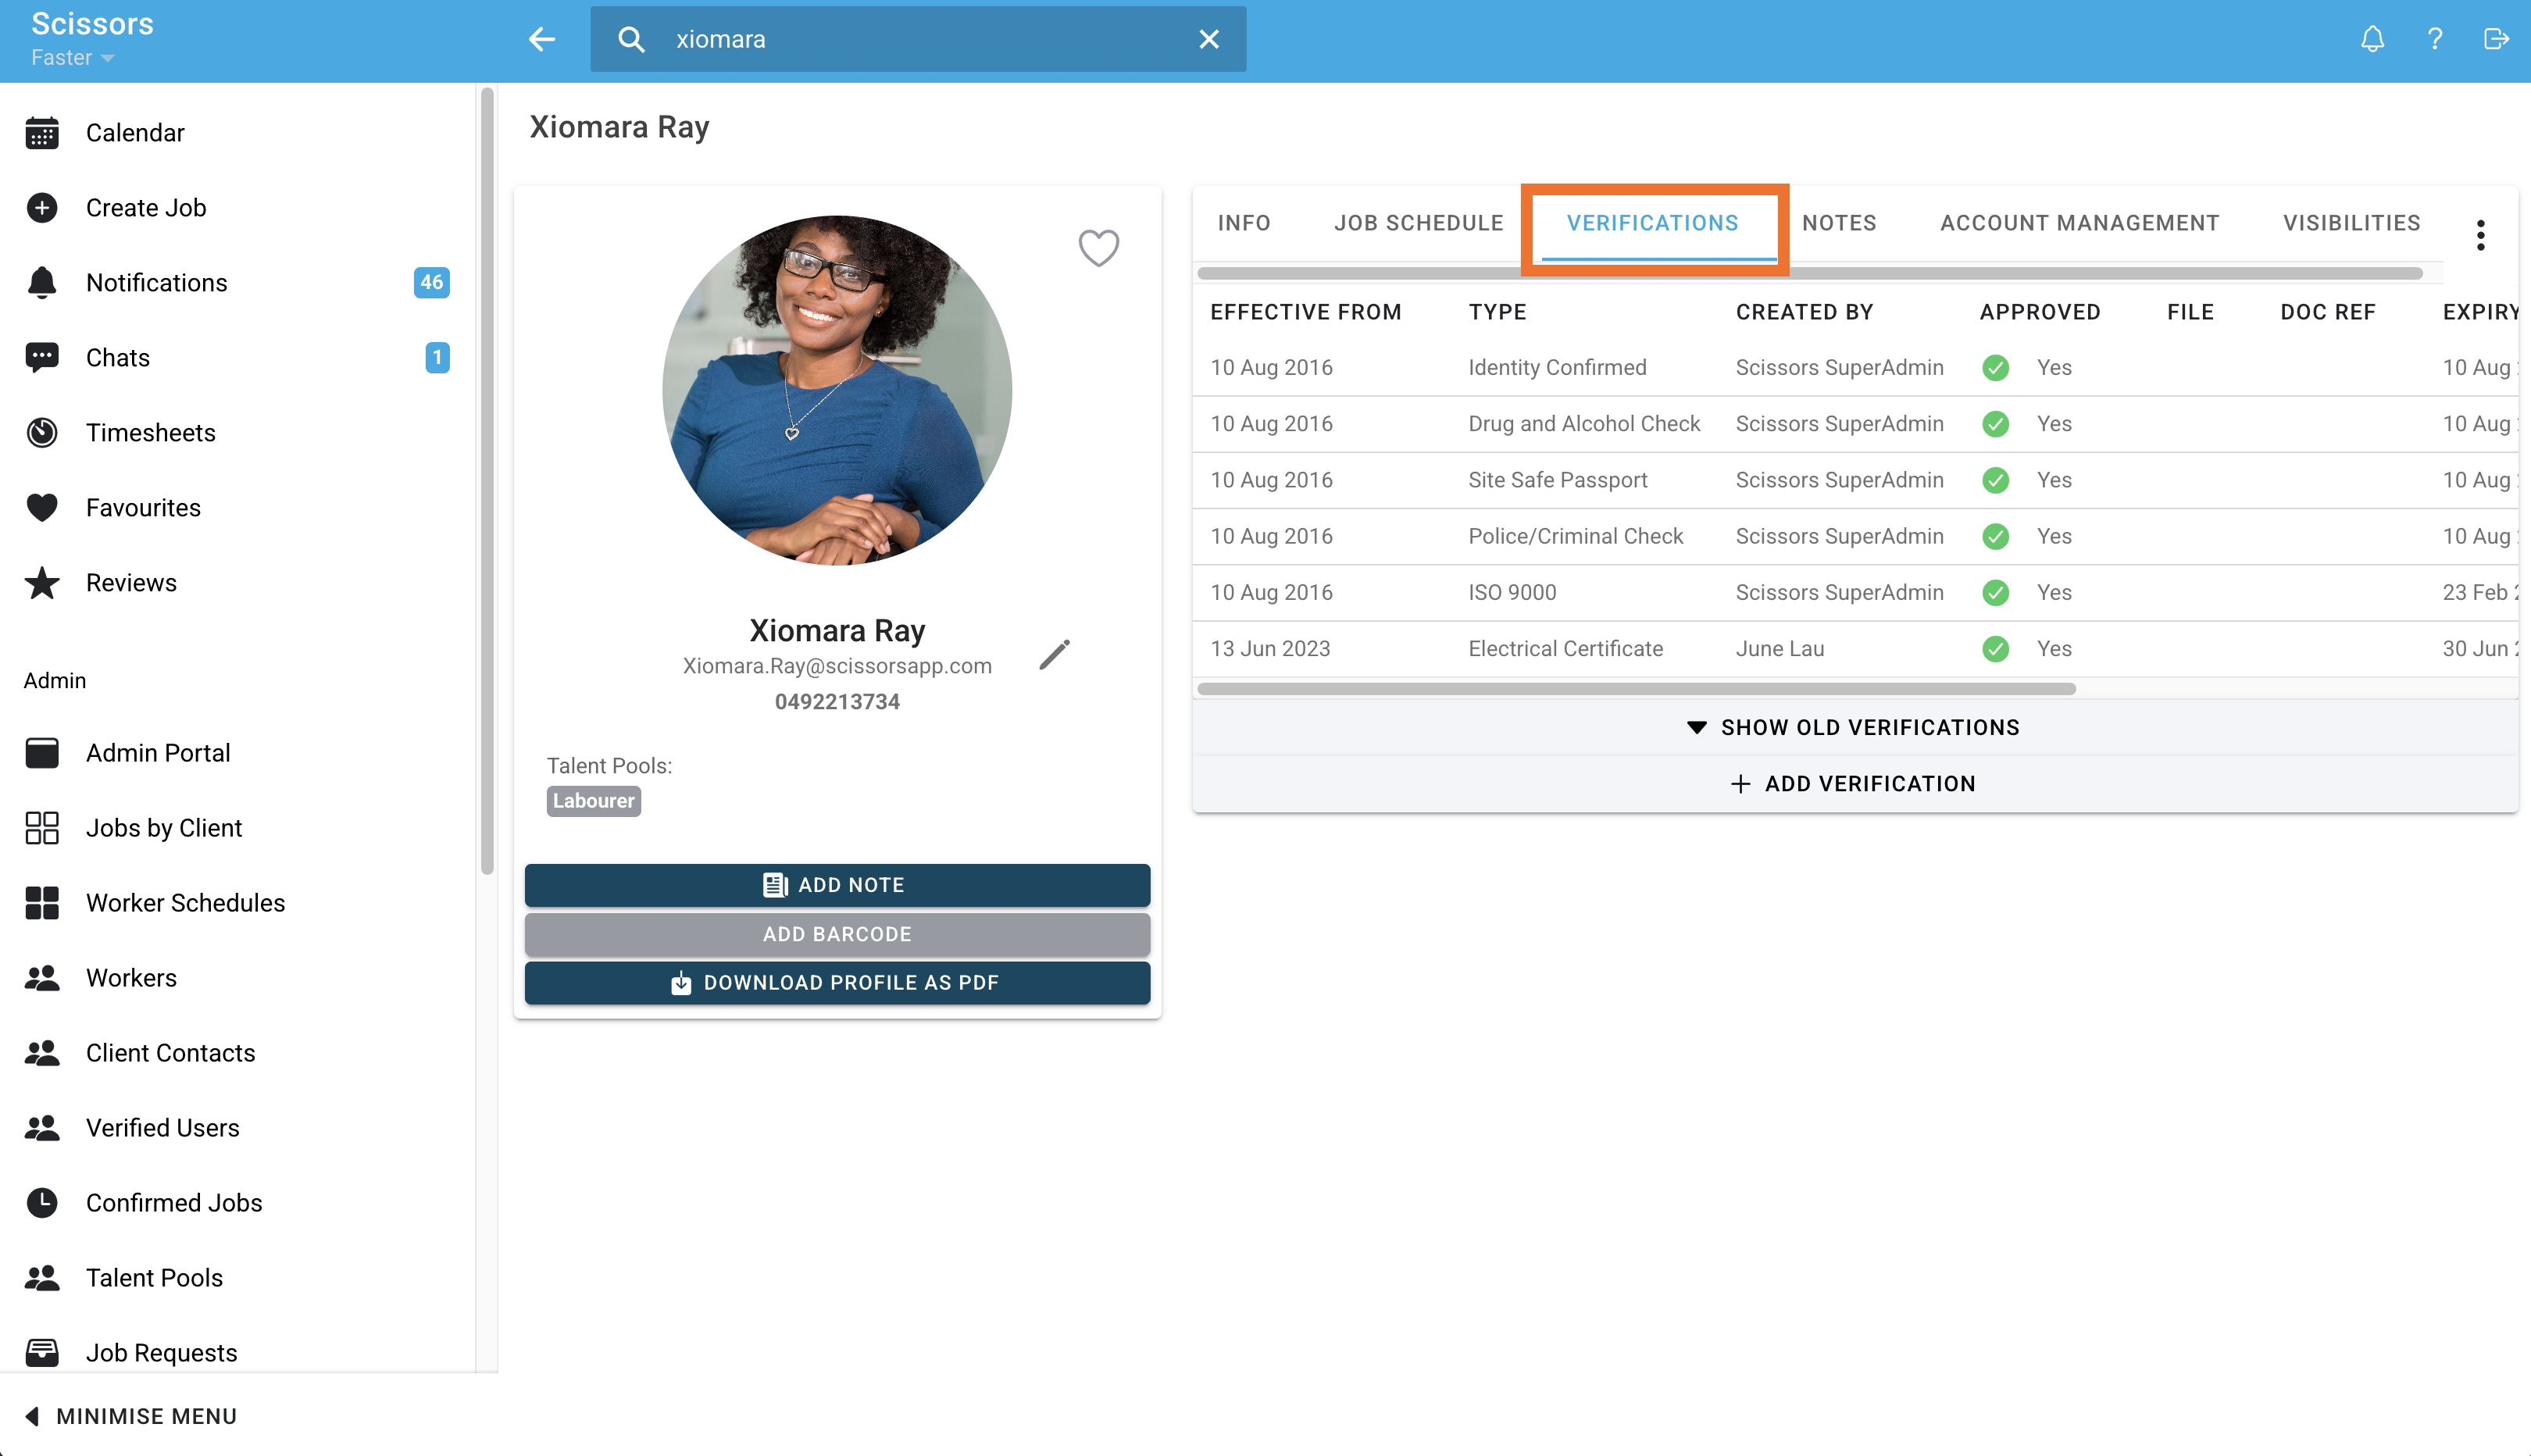Toggle the favourite heart on Xiomara's profile
2531x1456 pixels.
click(x=1098, y=247)
